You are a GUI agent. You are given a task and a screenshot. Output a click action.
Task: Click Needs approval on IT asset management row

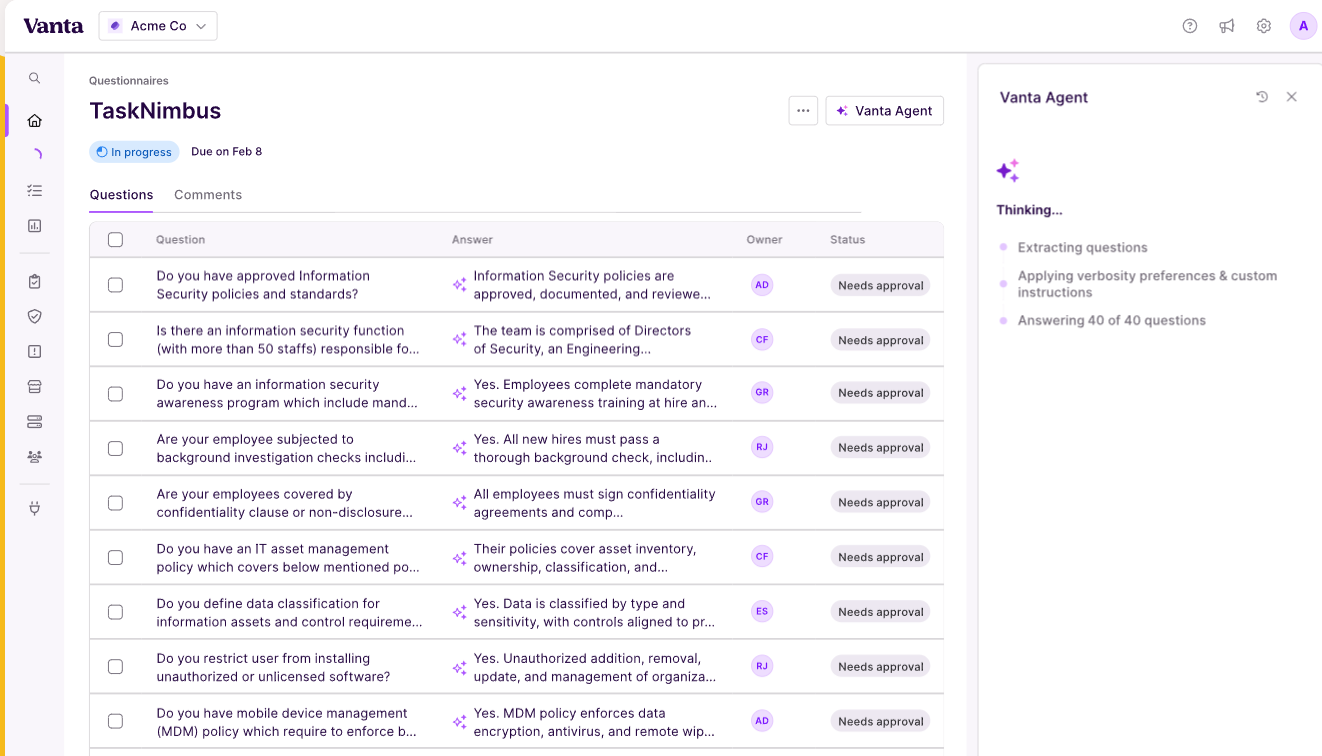click(x=880, y=557)
